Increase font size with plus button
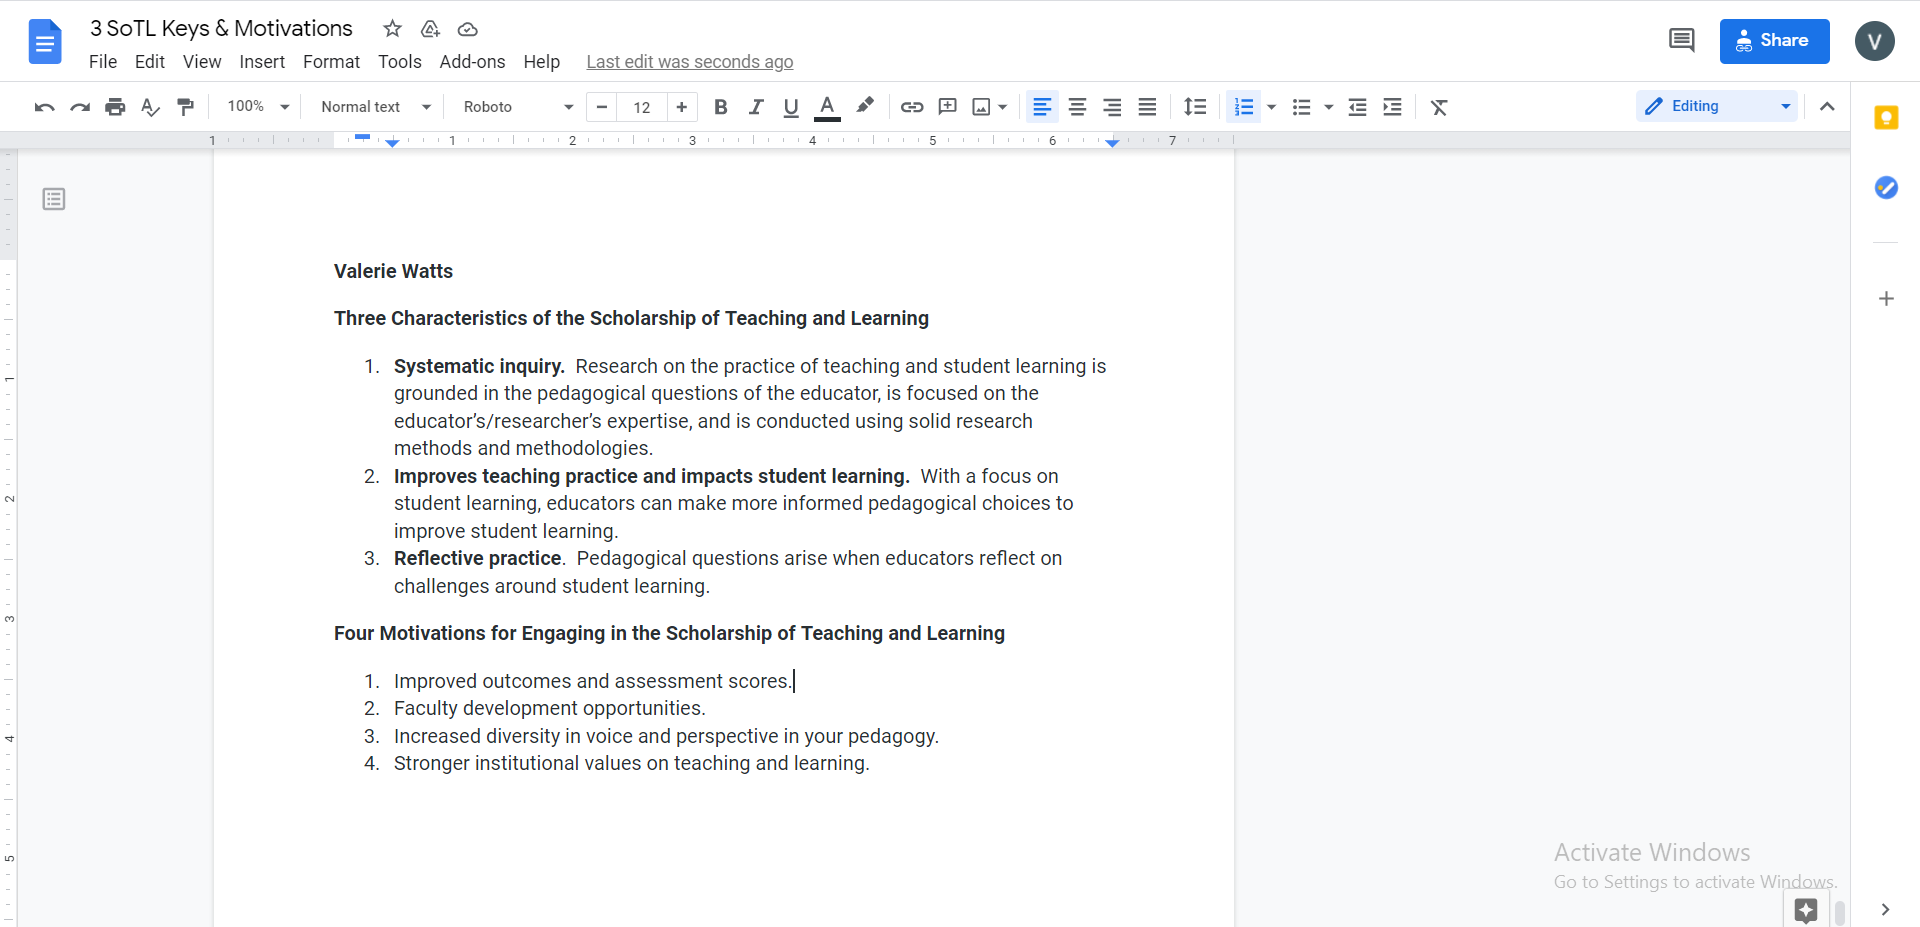This screenshot has width=1920, height=927. (x=682, y=107)
